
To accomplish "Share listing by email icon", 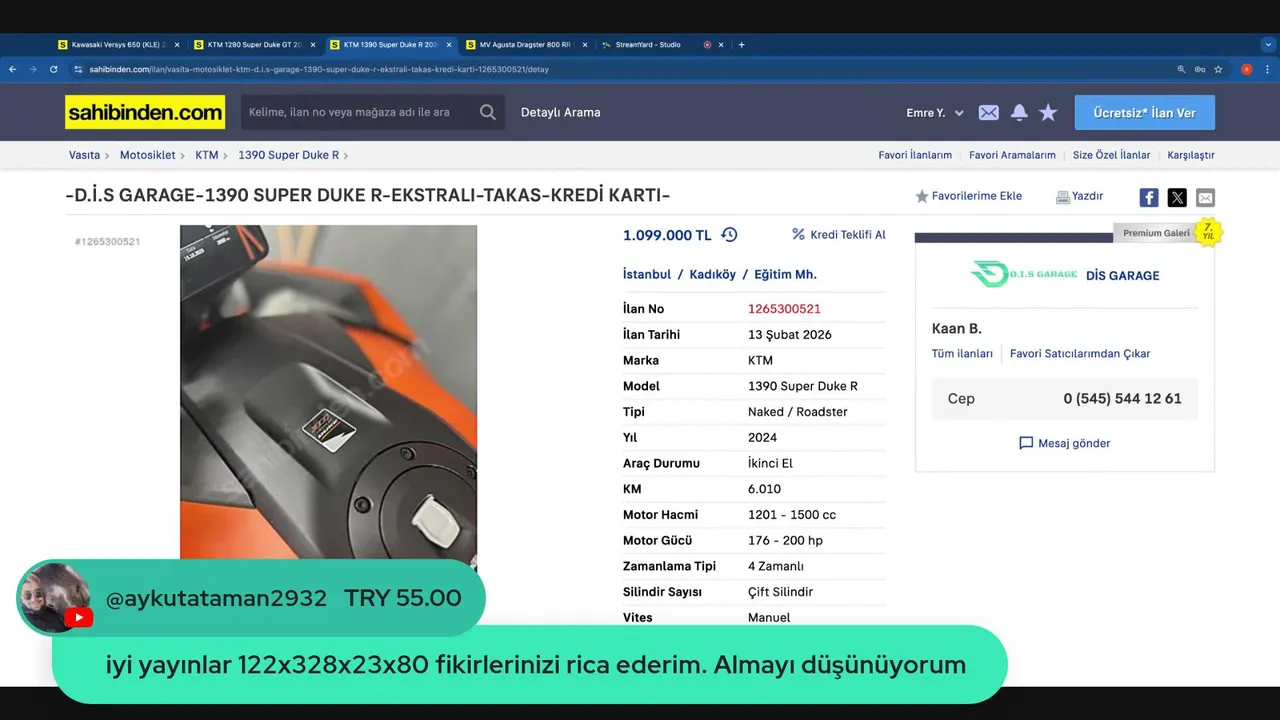I will point(1205,197).
